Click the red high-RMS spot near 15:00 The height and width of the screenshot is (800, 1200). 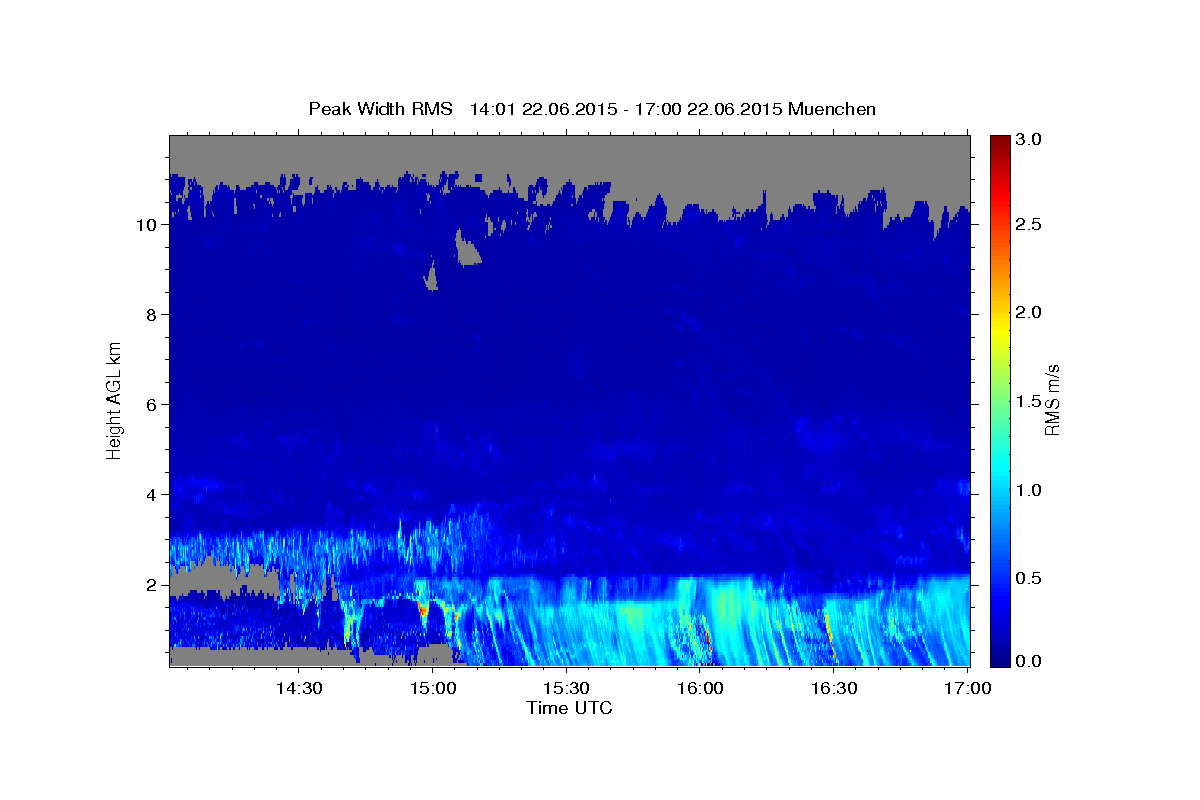click(x=422, y=607)
